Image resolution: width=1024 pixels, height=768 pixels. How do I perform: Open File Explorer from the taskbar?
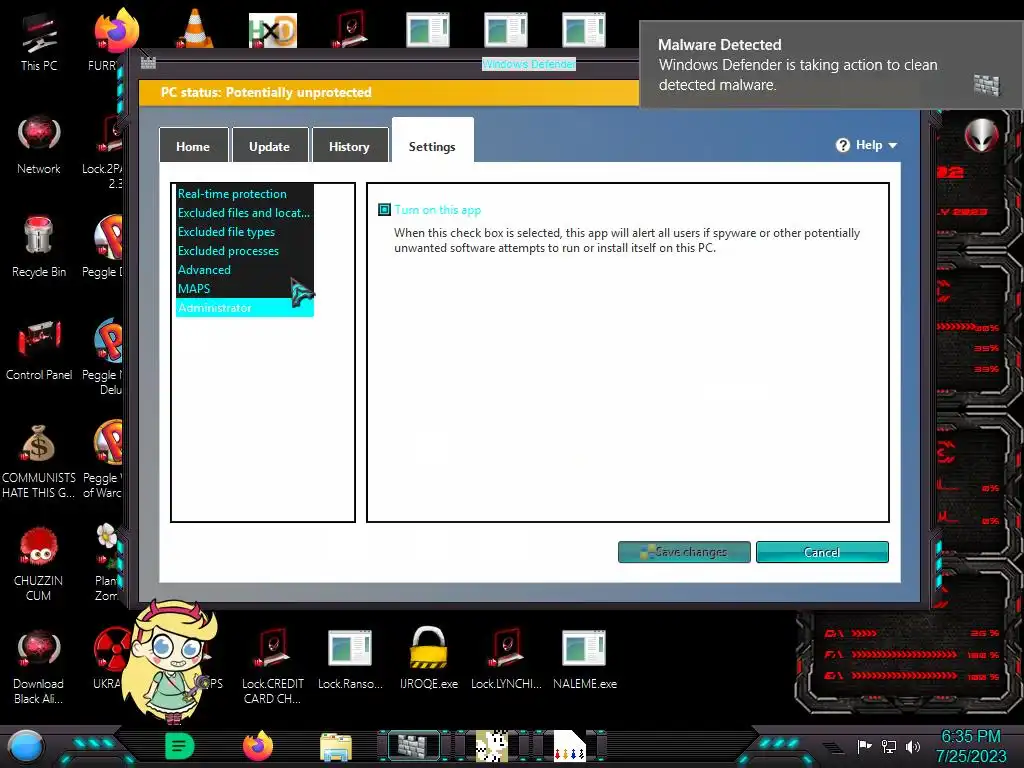pos(336,747)
